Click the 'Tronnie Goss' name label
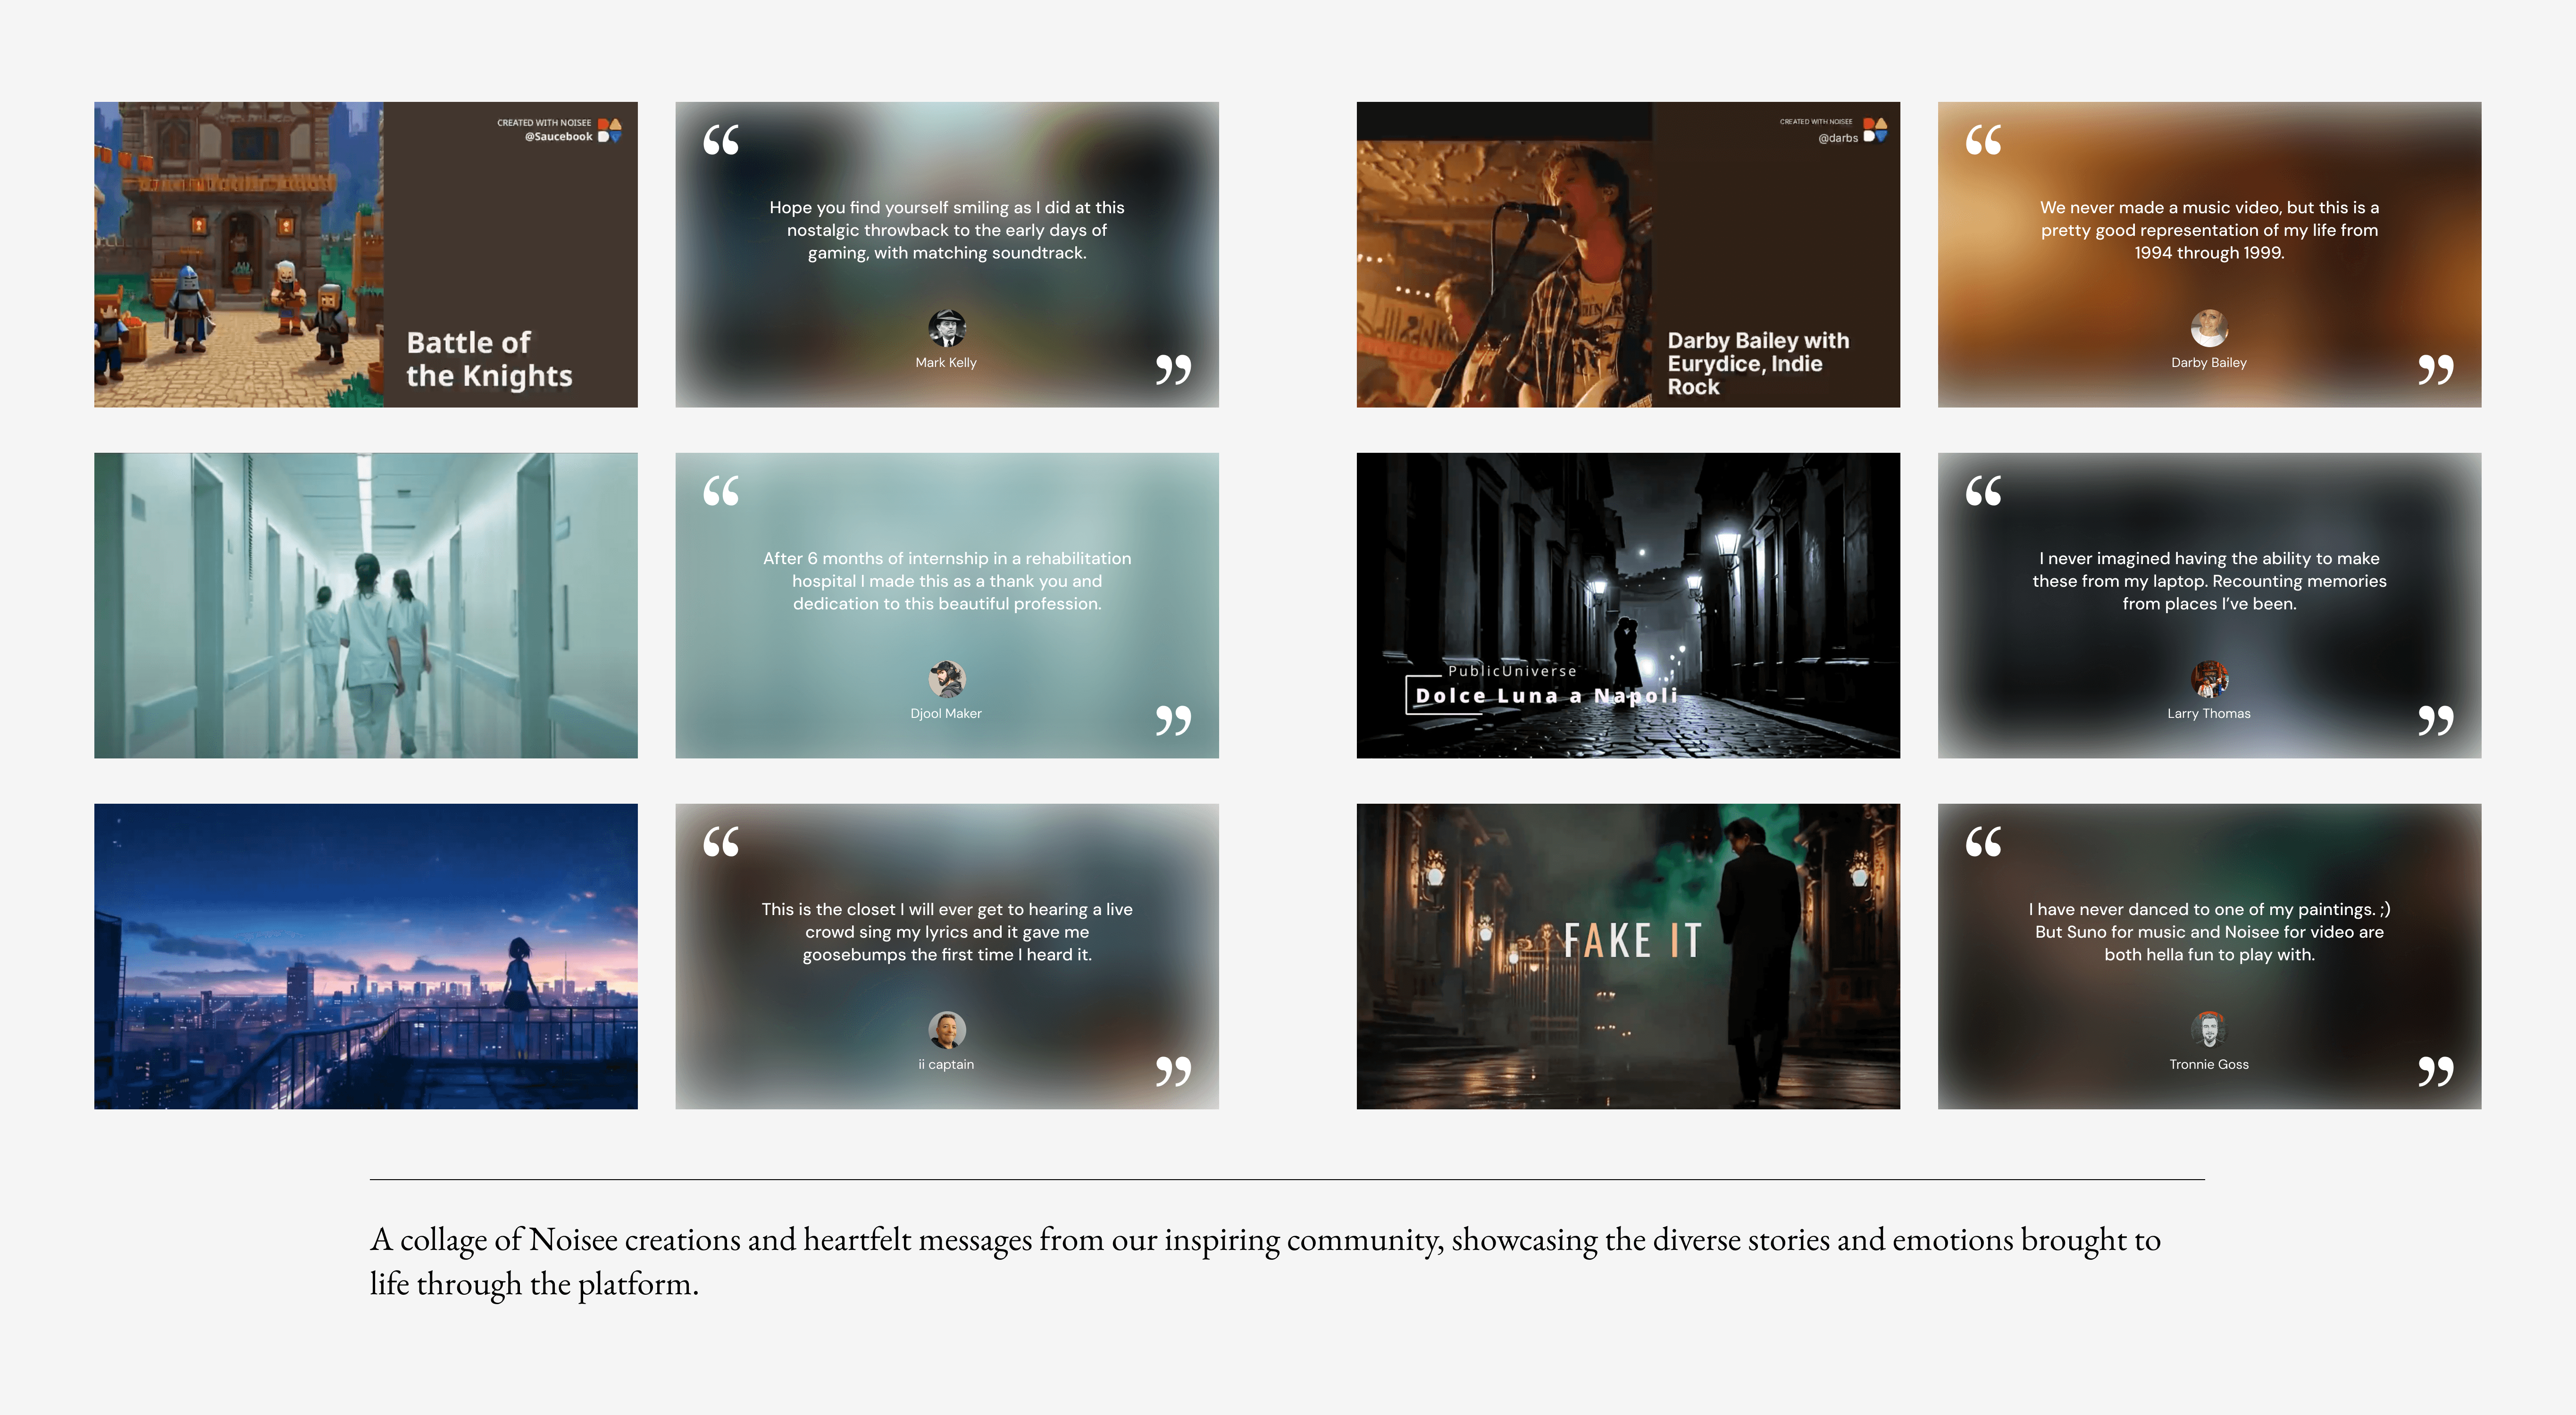The image size is (2576, 1415). tap(2209, 1065)
